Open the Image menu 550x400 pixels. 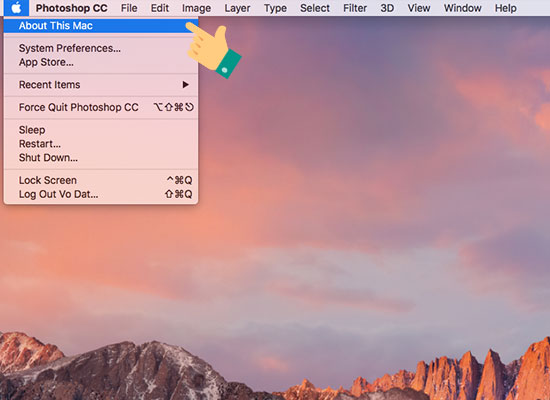pos(196,8)
